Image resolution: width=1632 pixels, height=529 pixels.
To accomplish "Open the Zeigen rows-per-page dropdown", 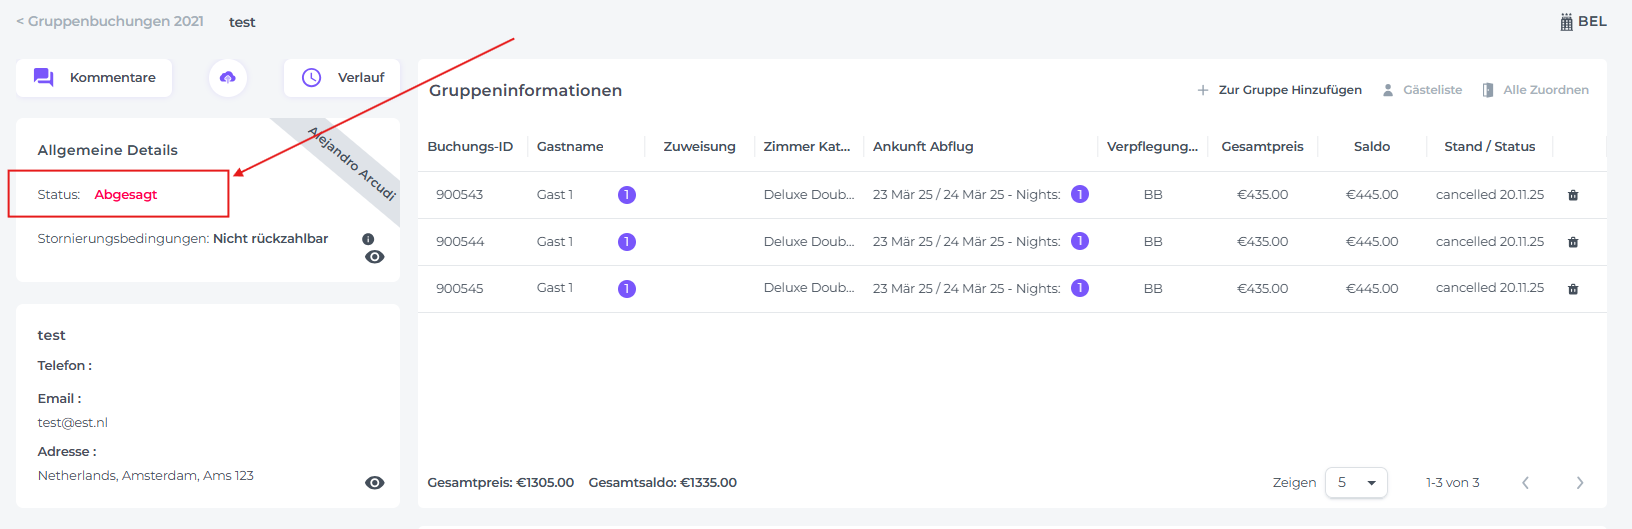I will pos(1356,483).
